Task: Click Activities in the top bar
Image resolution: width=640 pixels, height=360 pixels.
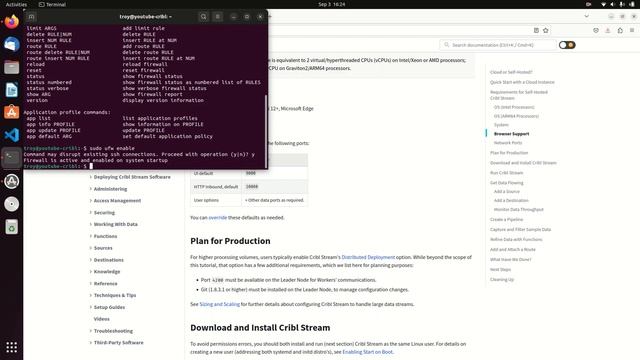Action: 16,4
